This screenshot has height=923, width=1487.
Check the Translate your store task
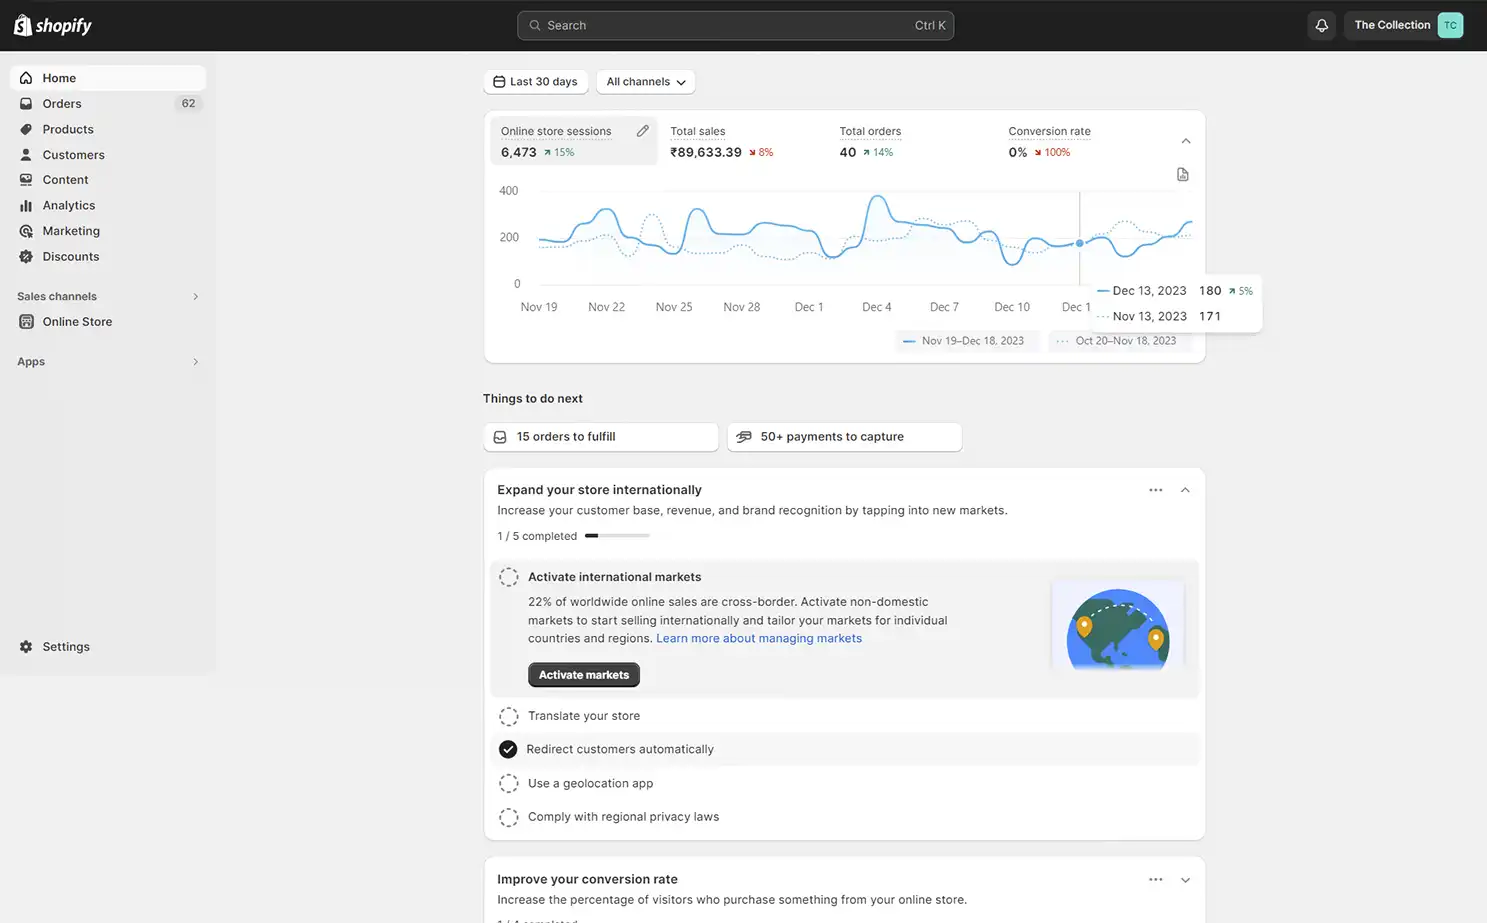pyautogui.click(x=508, y=716)
